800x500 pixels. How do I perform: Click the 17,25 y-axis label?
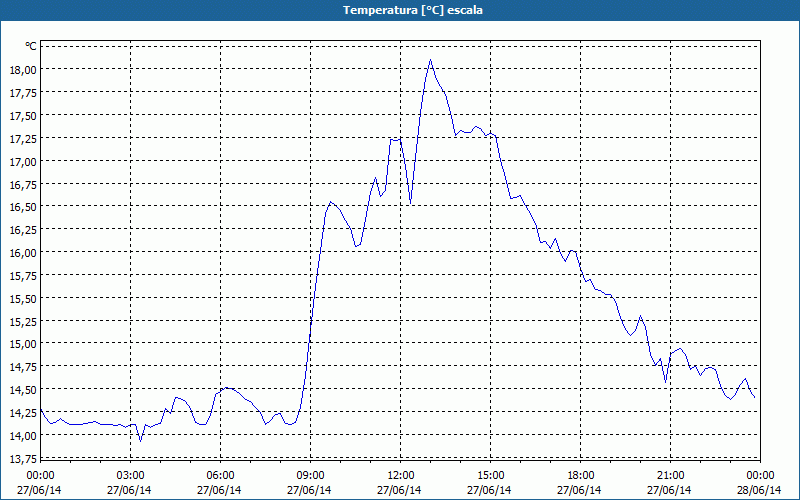tap(23, 139)
